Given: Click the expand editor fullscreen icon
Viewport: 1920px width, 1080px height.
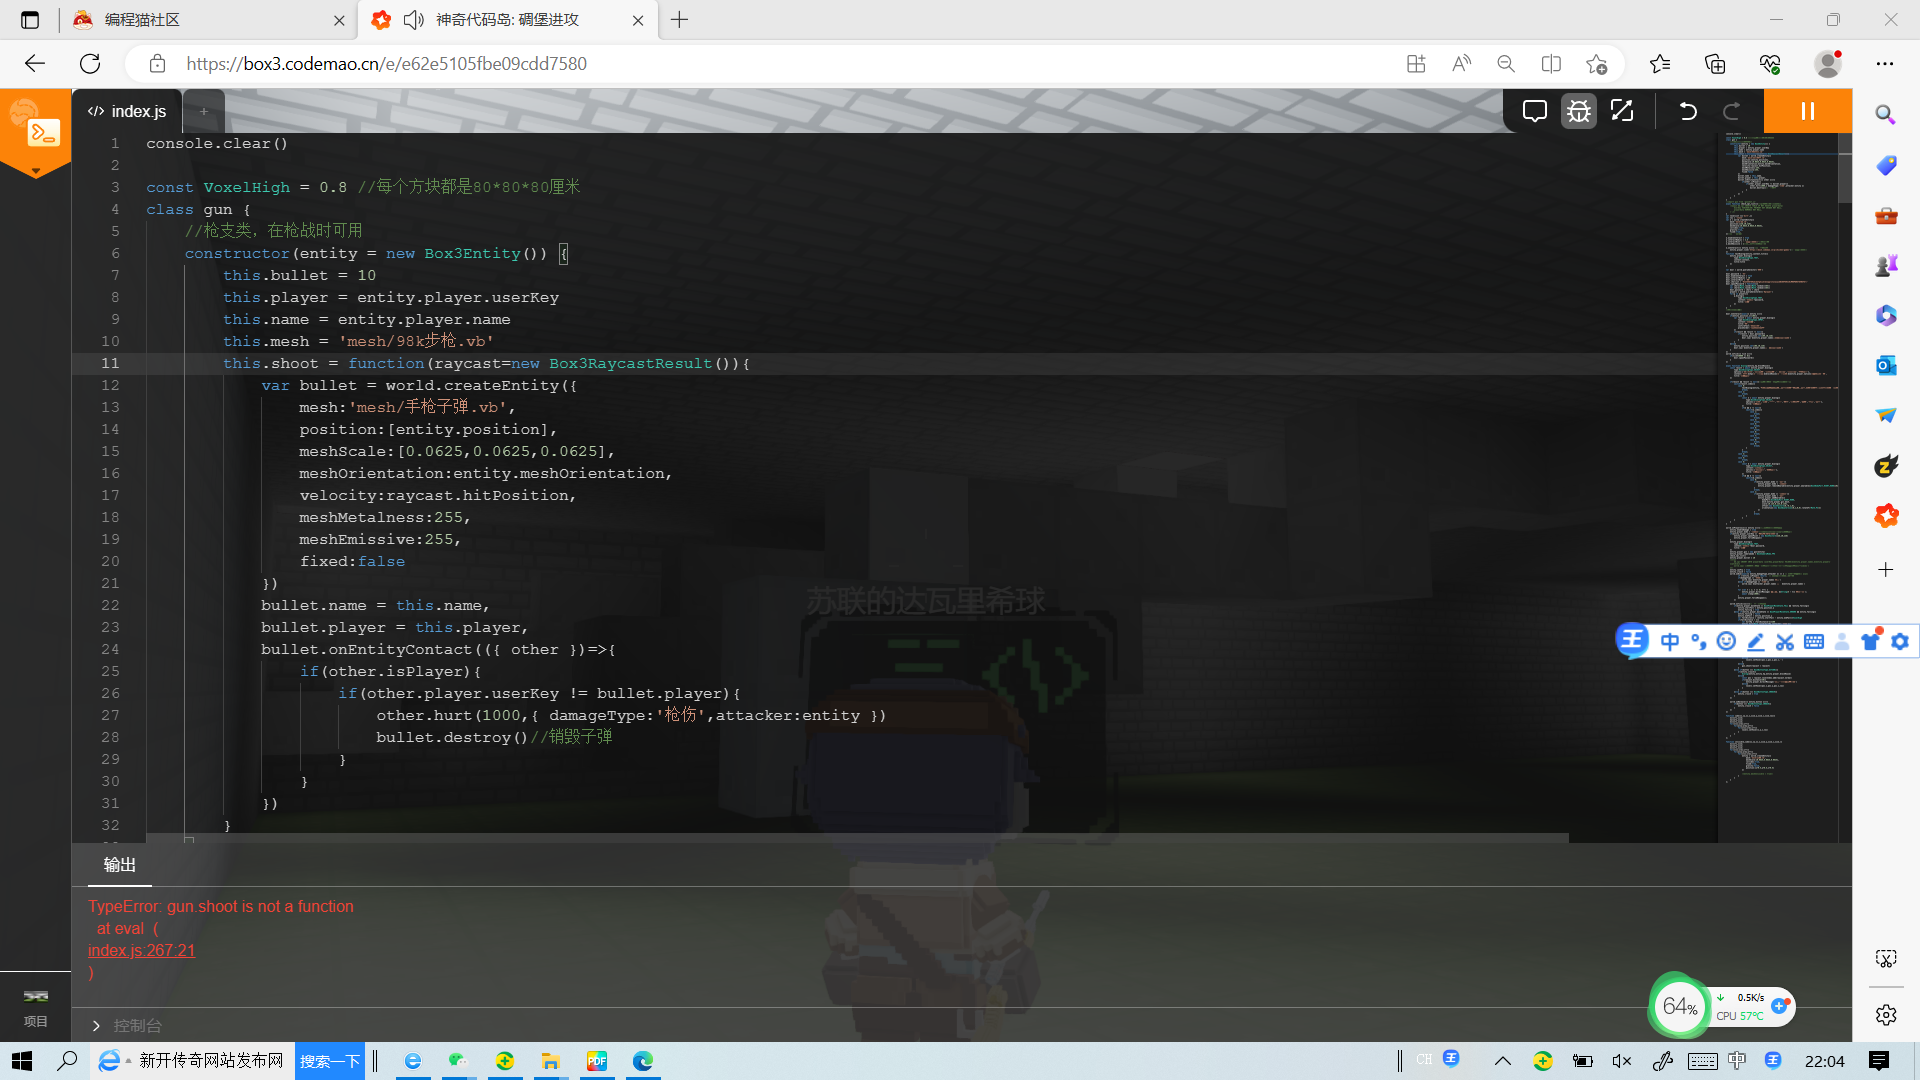Looking at the screenshot, I should [1622, 111].
